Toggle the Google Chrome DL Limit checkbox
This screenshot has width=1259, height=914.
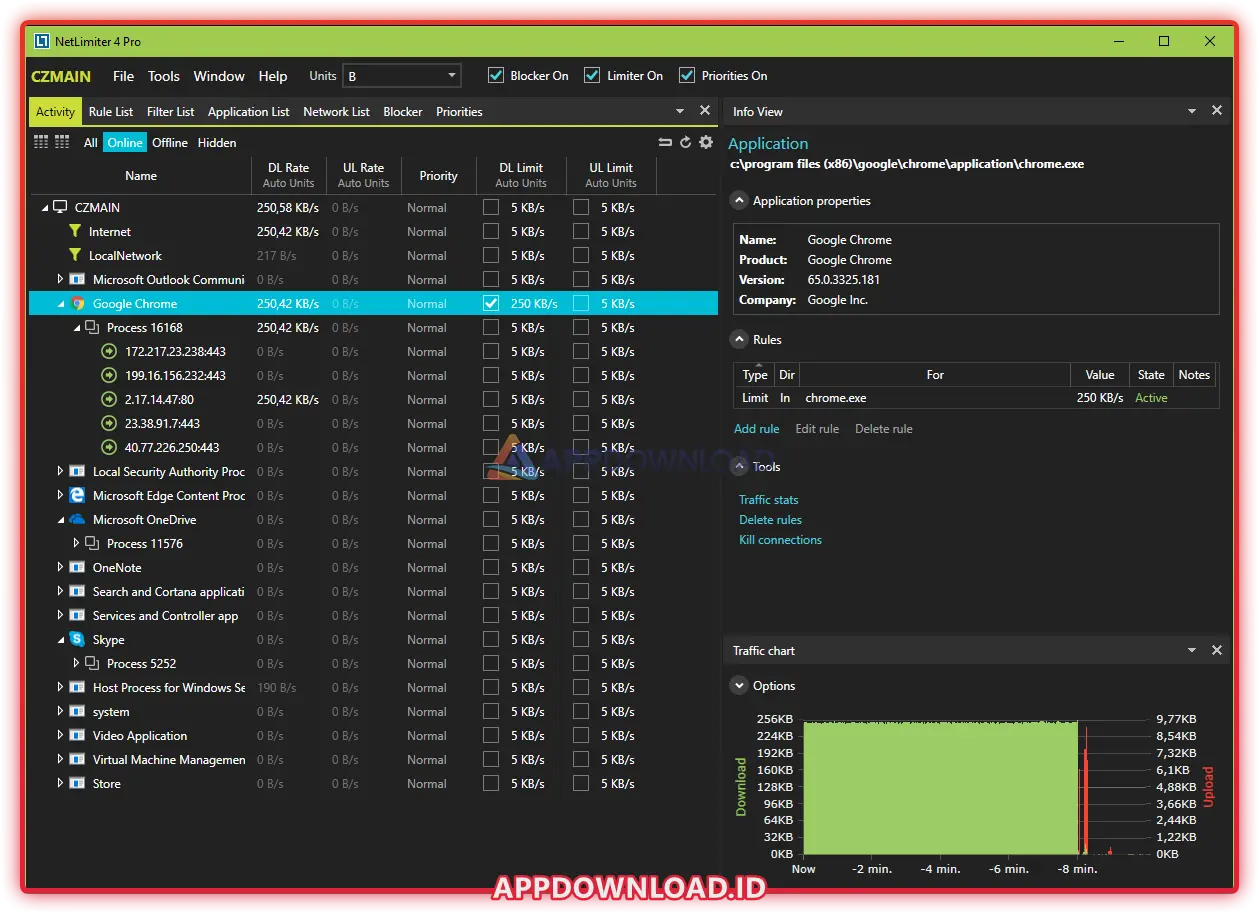click(x=491, y=304)
